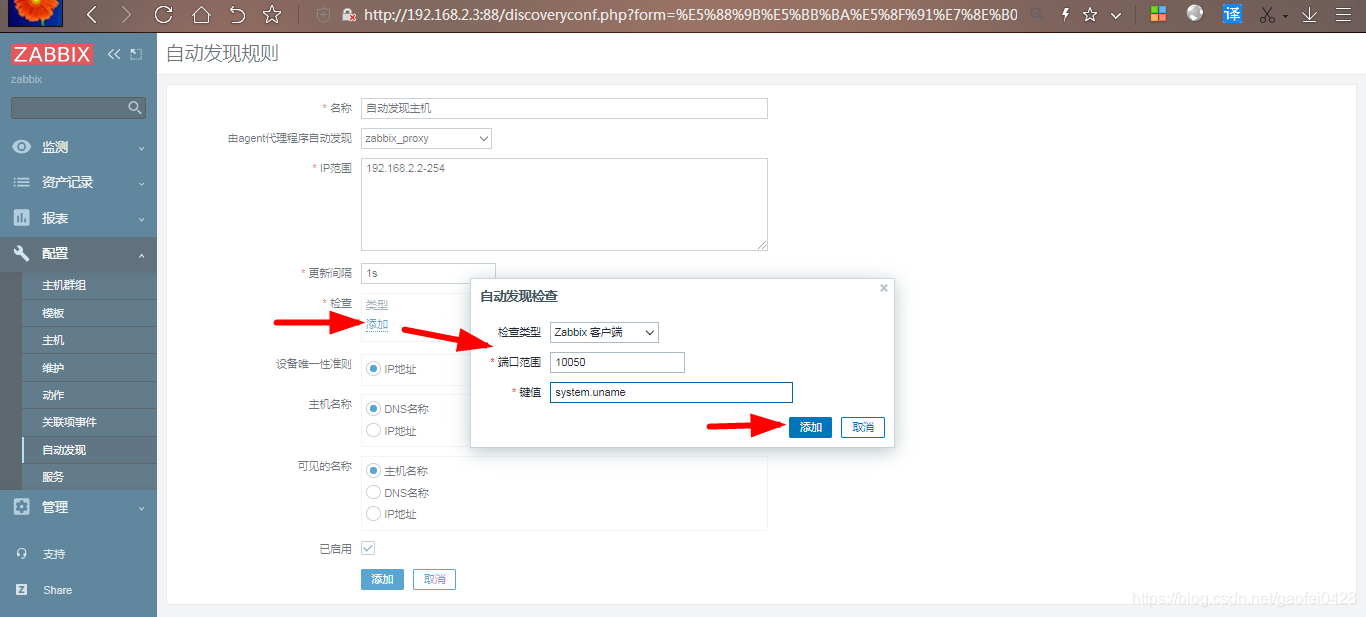Viewport: 1366px width, 617px height.
Task: Click the sidebar search magnifier icon
Action: 135,107
